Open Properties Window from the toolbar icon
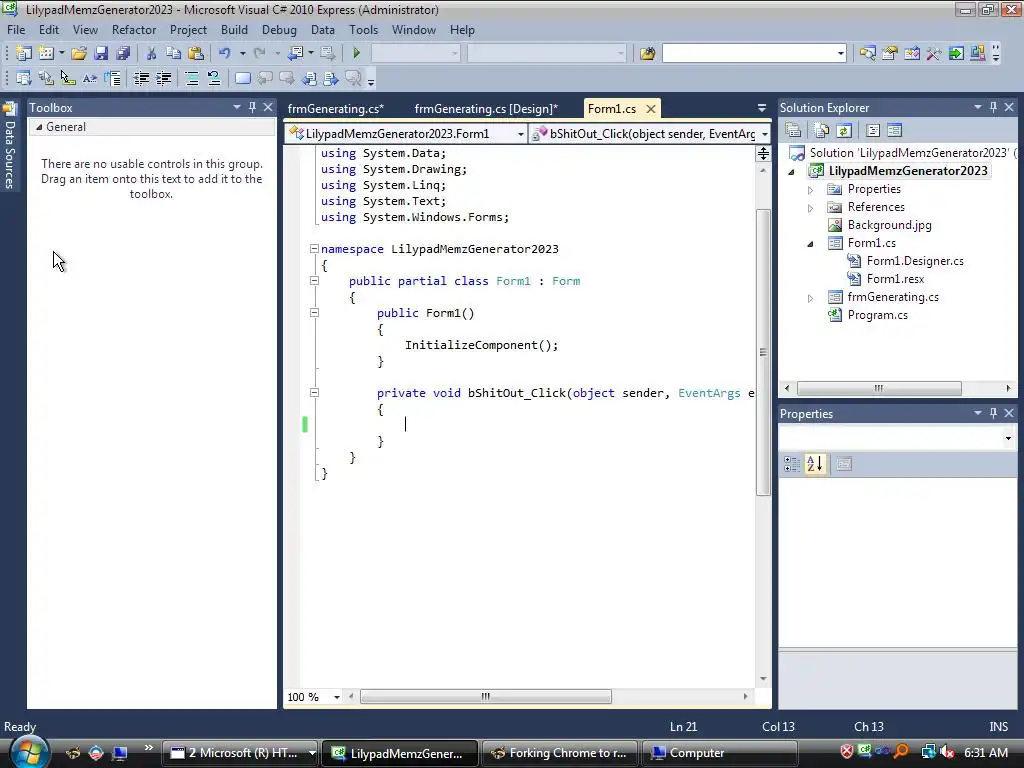The height and width of the screenshot is (768, 1024). [x=889, y=53]
